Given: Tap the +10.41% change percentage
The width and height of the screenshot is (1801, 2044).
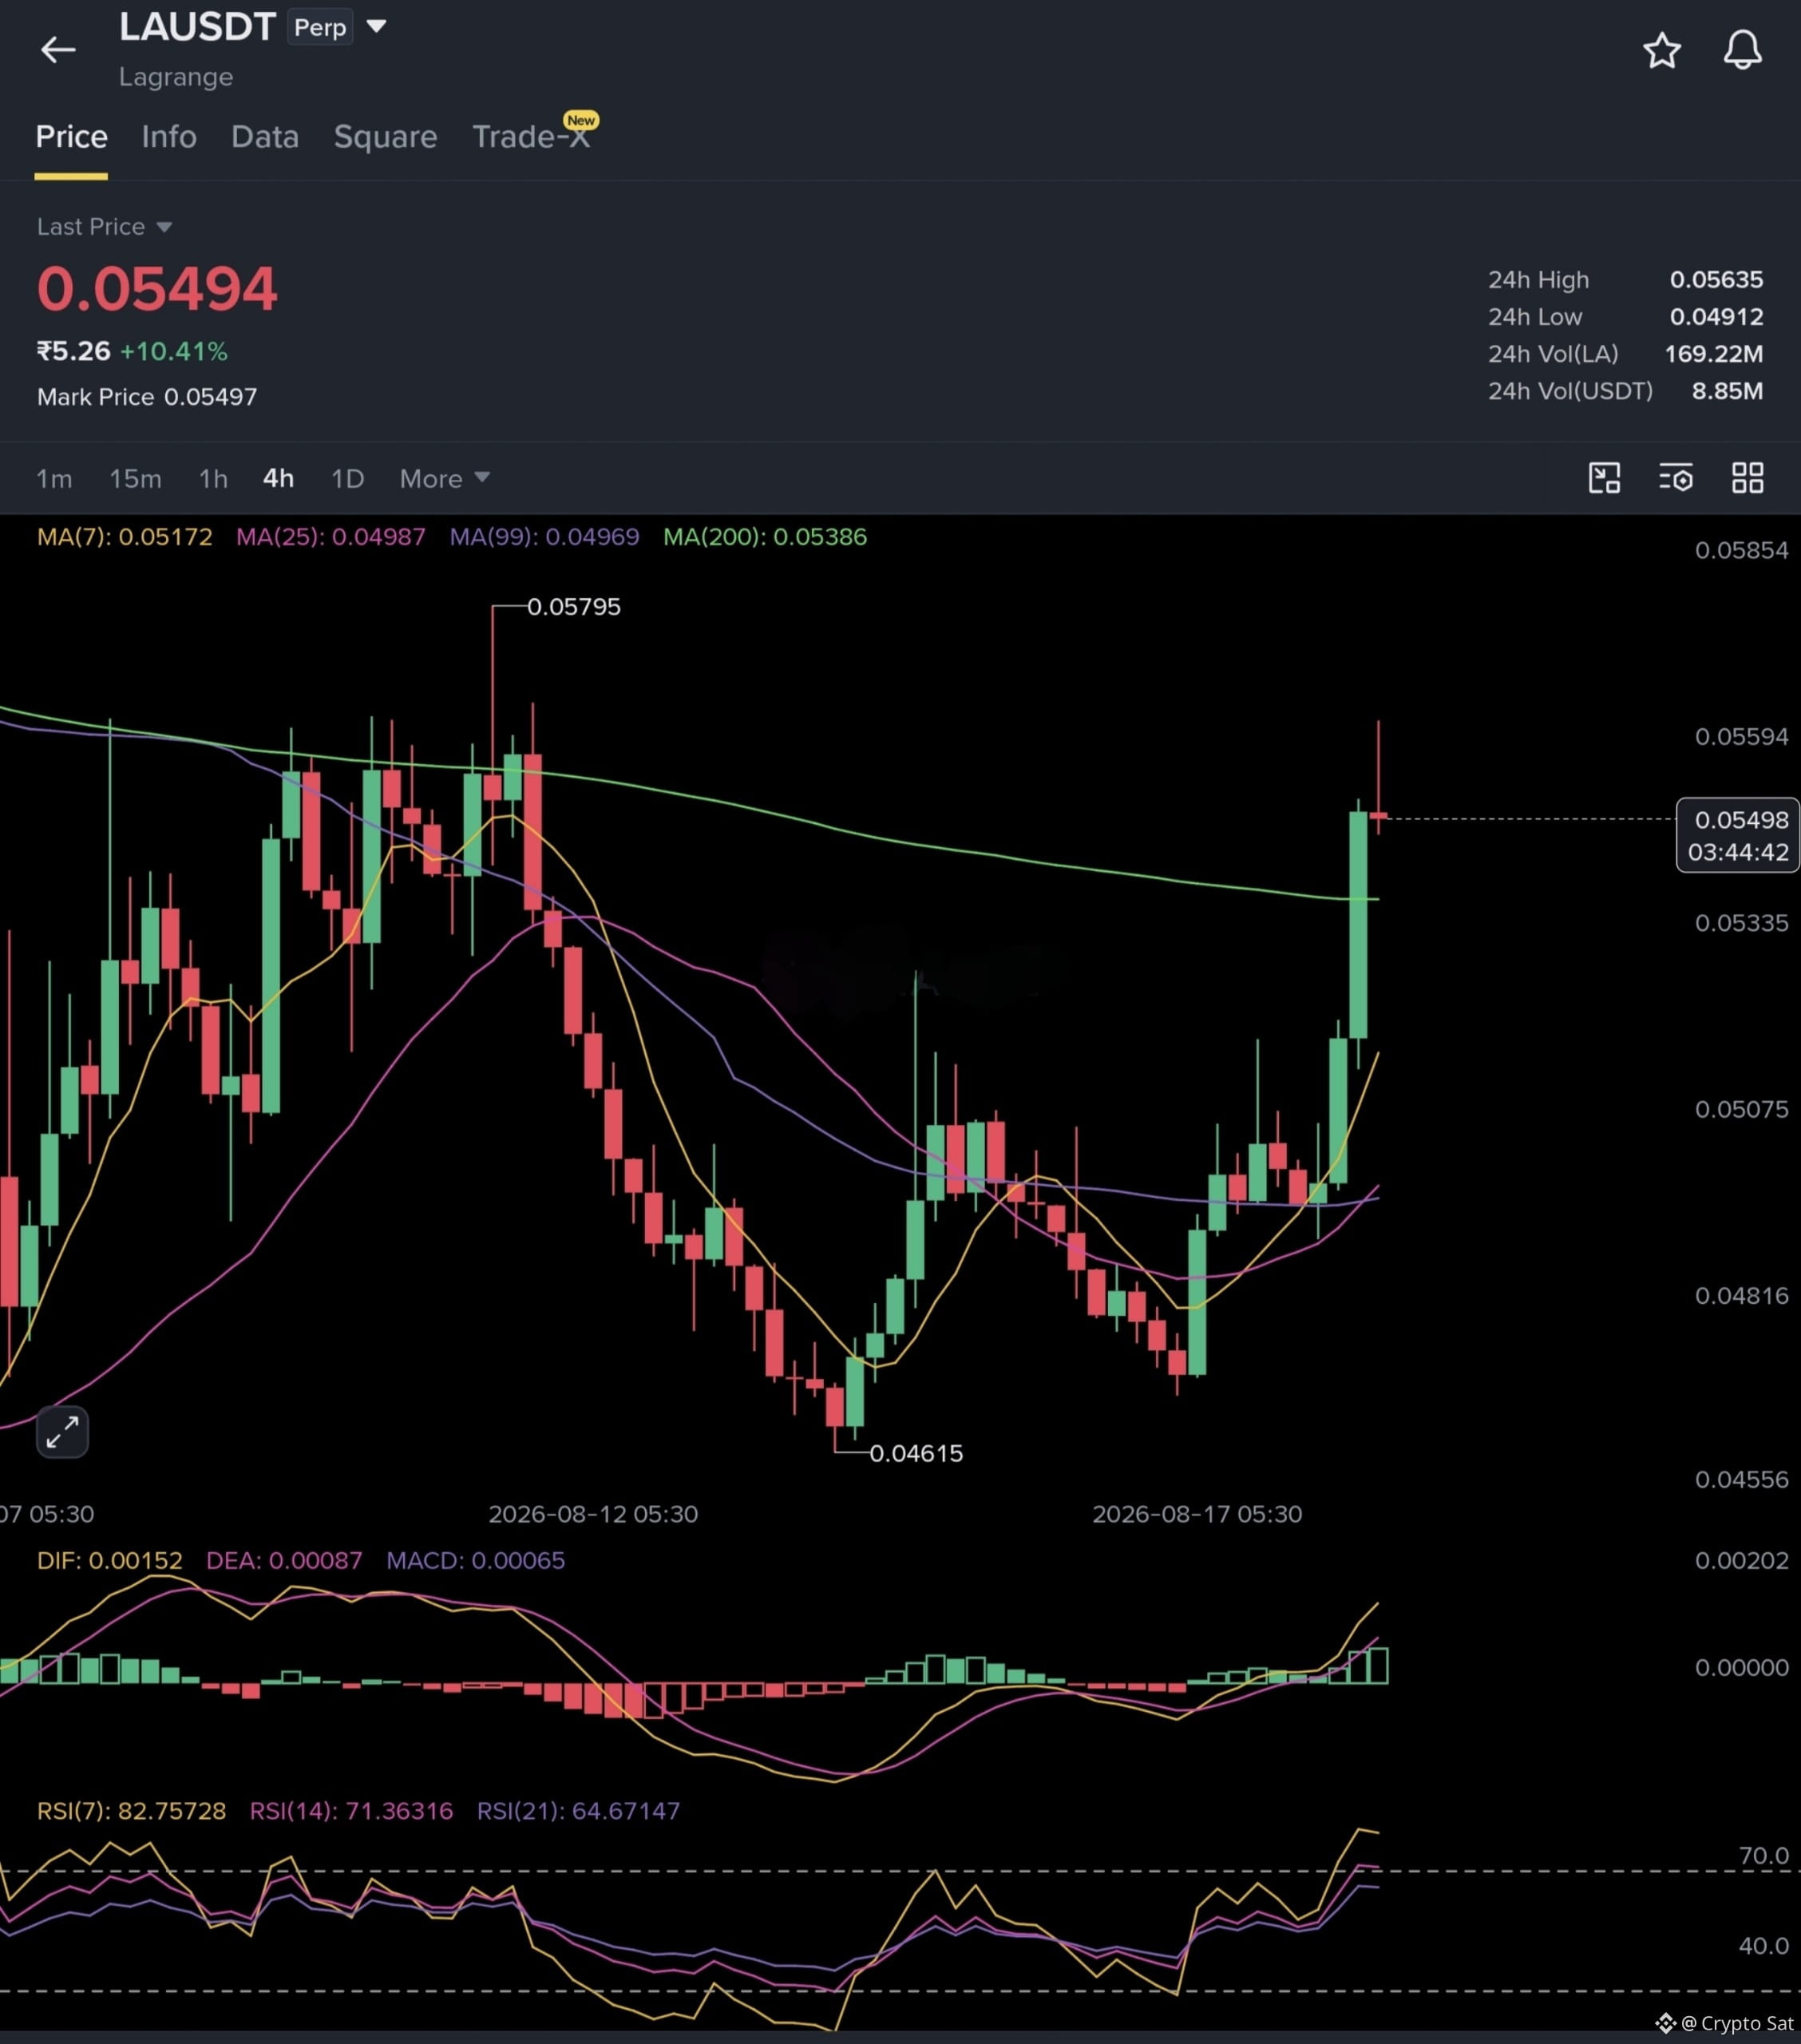Looking at the screenshot, I should (x=174, y=352).
